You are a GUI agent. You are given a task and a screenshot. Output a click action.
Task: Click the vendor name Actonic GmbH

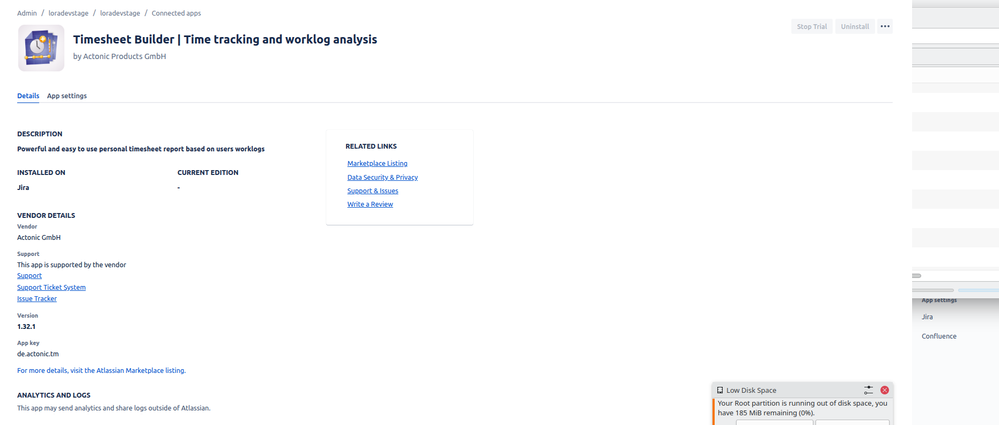coord(39,237)
